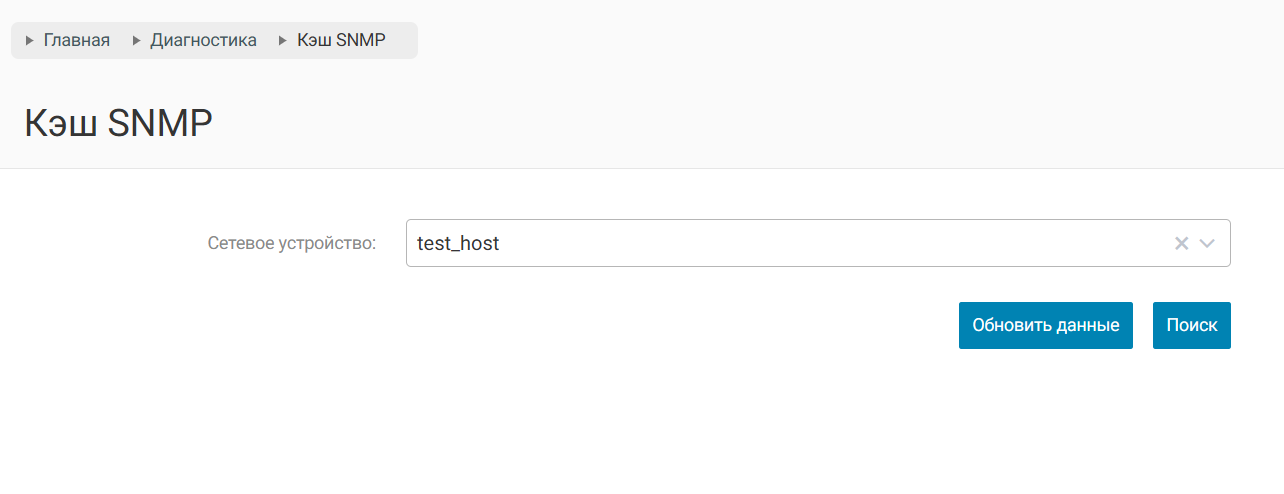Click the test_host value text
The width and height of the screenshot is (1284, 494).
click(x=458, y=243)
